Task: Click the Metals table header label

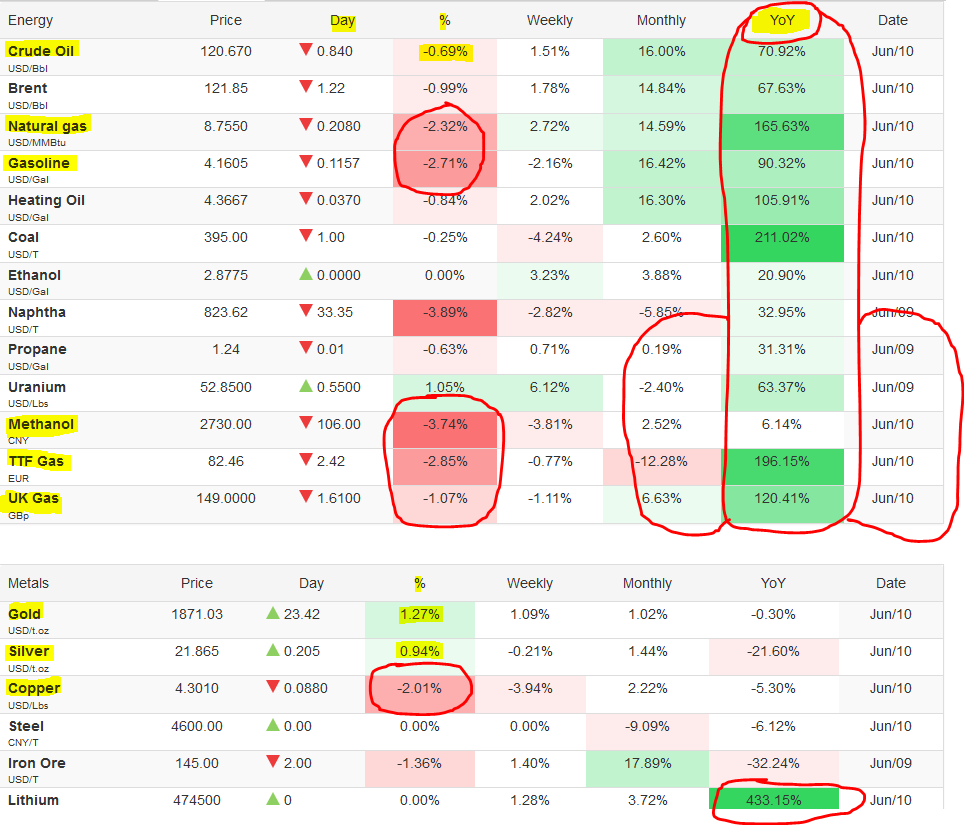Action: [28, 583]
